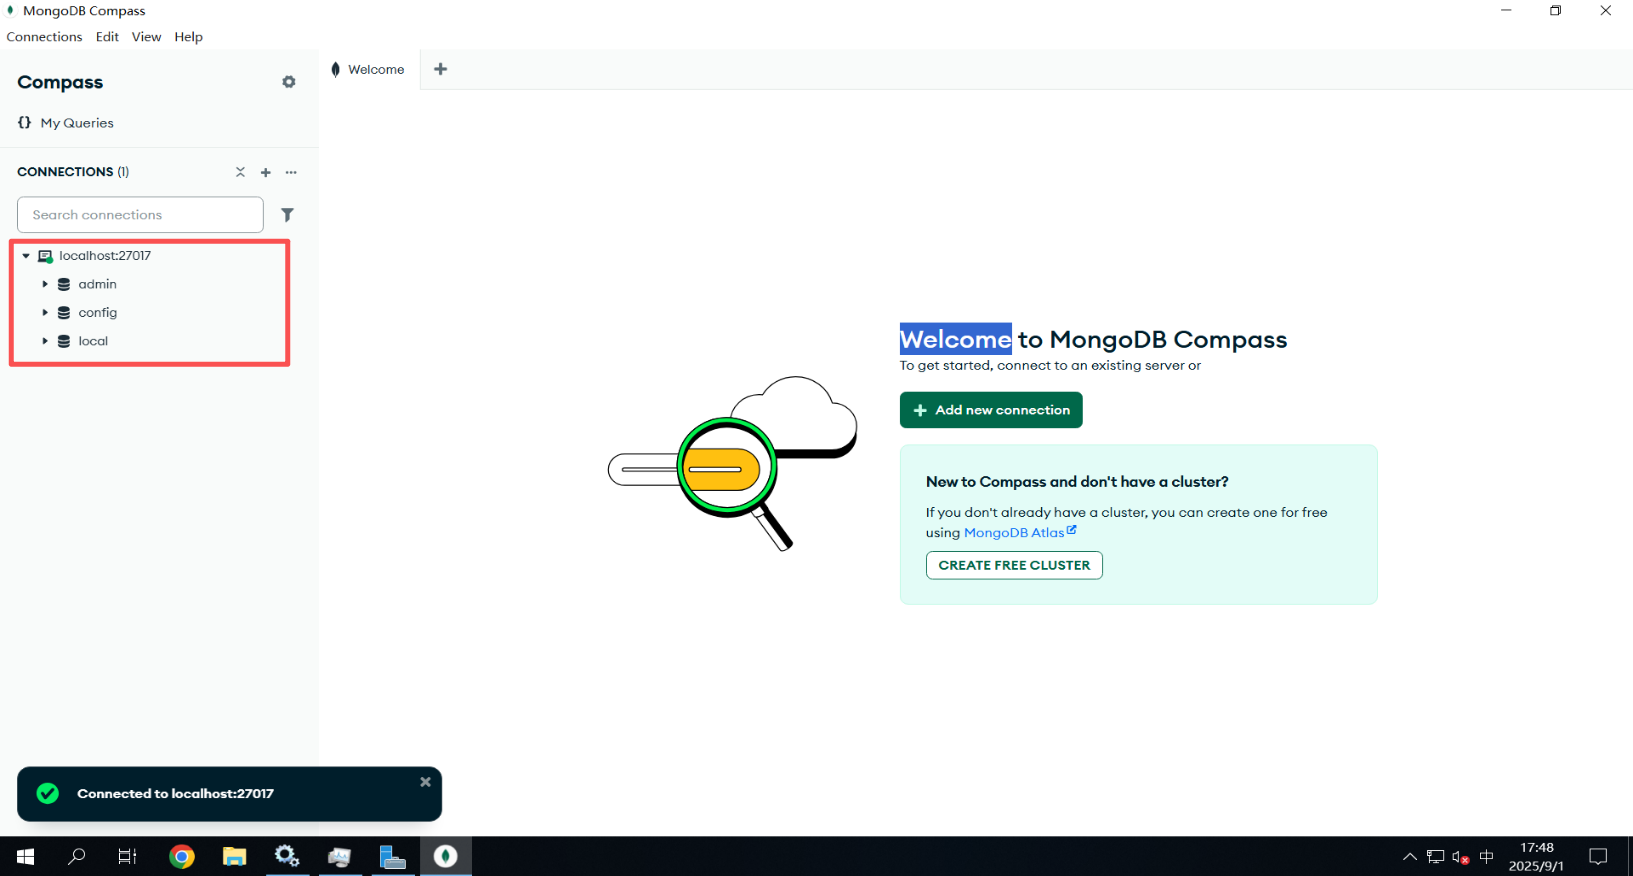Show hidden system tray icons
The image size is (1633, 876).
click(x=1409, y=856)
